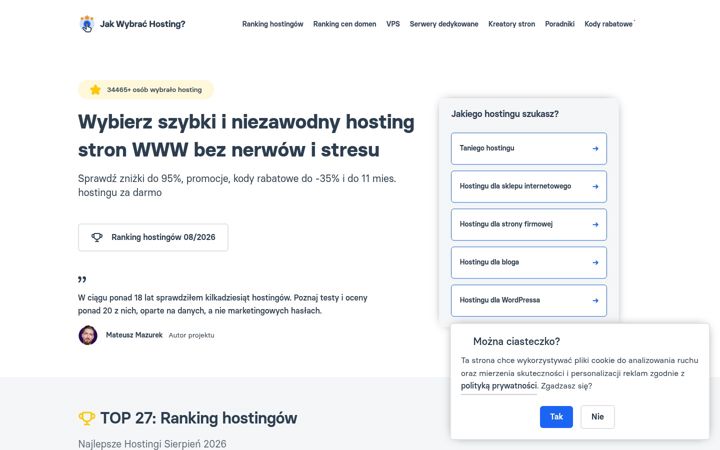Image resolution: width=720 pixels, height=450 pixels.
Task: Open the Serwery dedykowane menu item
Action: [444, 24]
